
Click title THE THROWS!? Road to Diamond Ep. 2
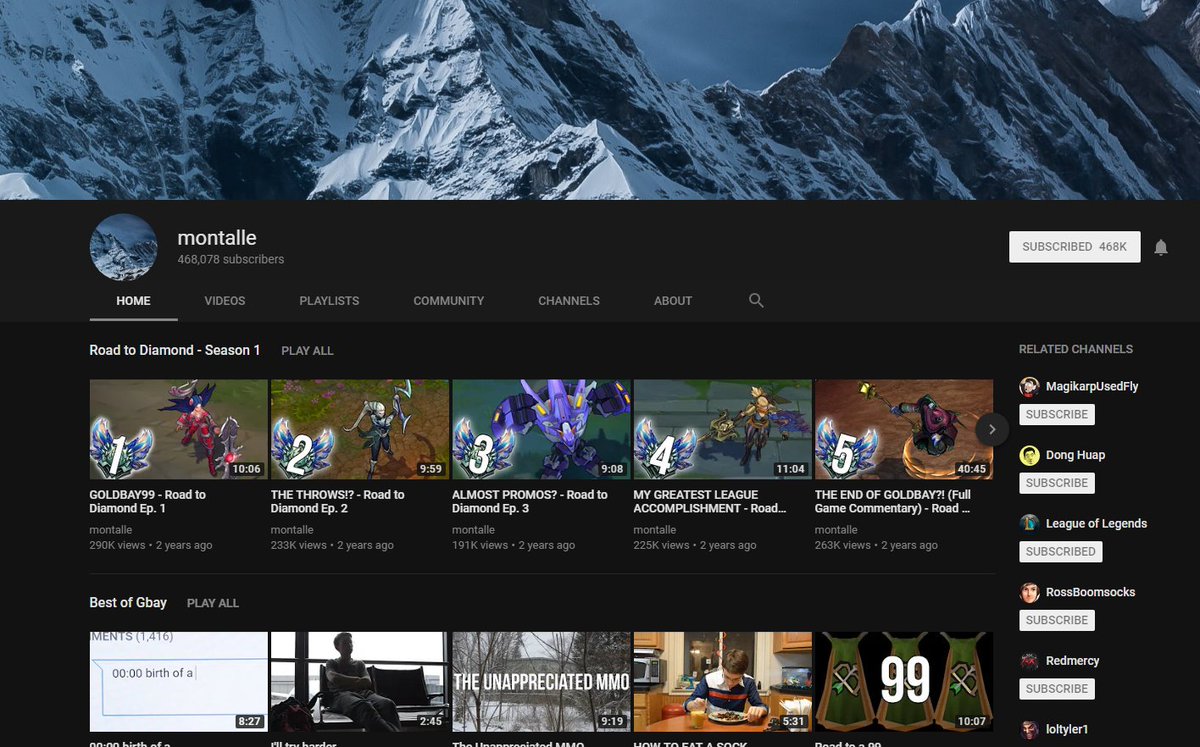(x=338, y=501)
